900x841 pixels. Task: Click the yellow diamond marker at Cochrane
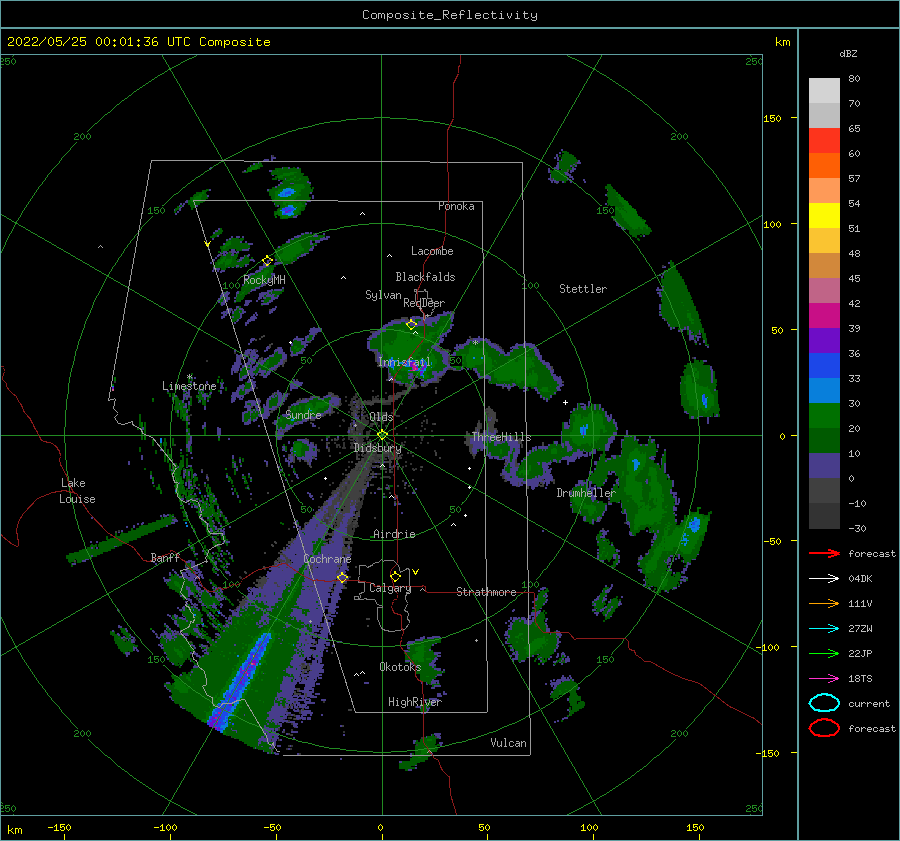(x=342, y=577)
